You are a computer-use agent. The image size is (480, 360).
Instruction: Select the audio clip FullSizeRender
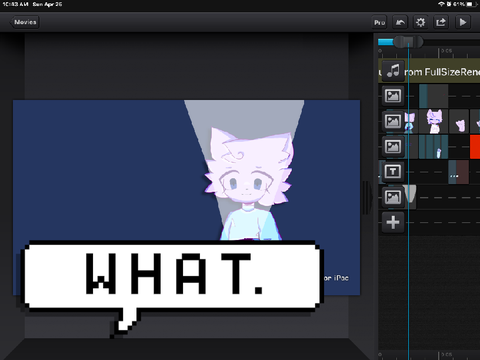[442, 71]
